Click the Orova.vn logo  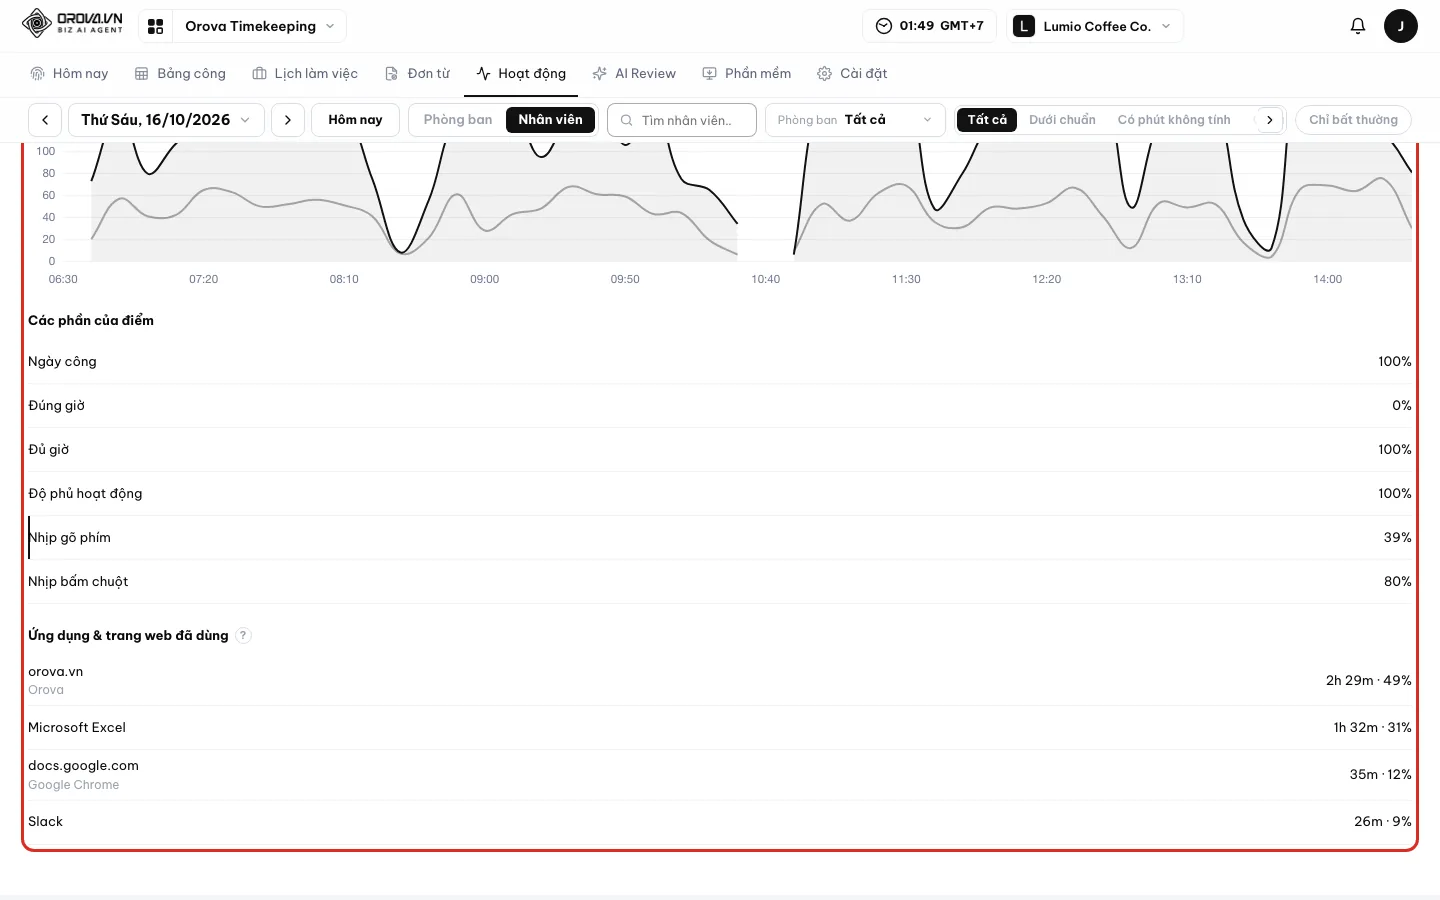(73, 23)
